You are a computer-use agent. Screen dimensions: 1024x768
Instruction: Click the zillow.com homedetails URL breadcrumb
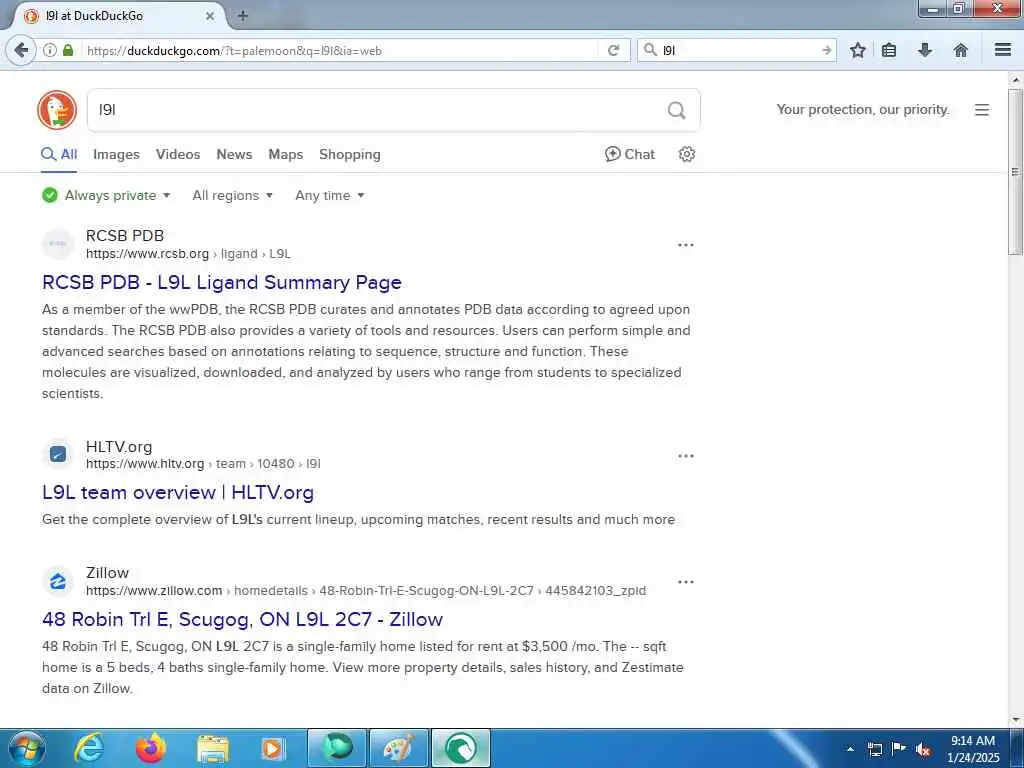click(x=366, y=590)
